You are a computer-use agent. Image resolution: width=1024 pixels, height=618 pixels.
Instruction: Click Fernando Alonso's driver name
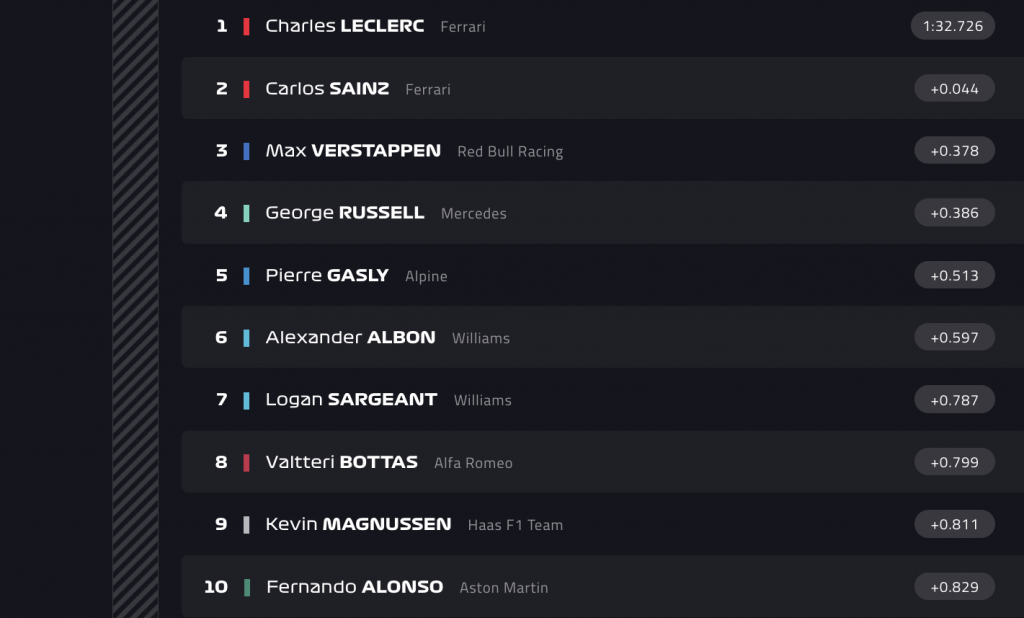[354, 587]
